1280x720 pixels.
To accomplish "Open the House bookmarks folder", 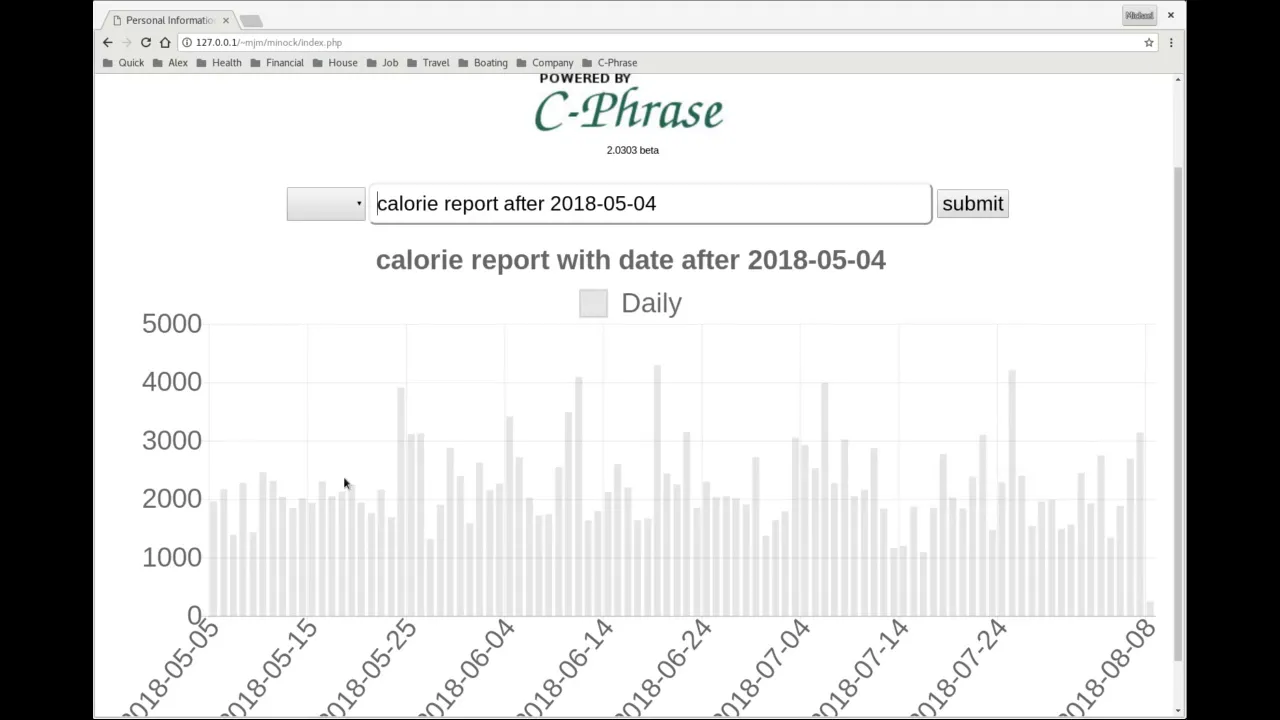I will pos(335,62).
